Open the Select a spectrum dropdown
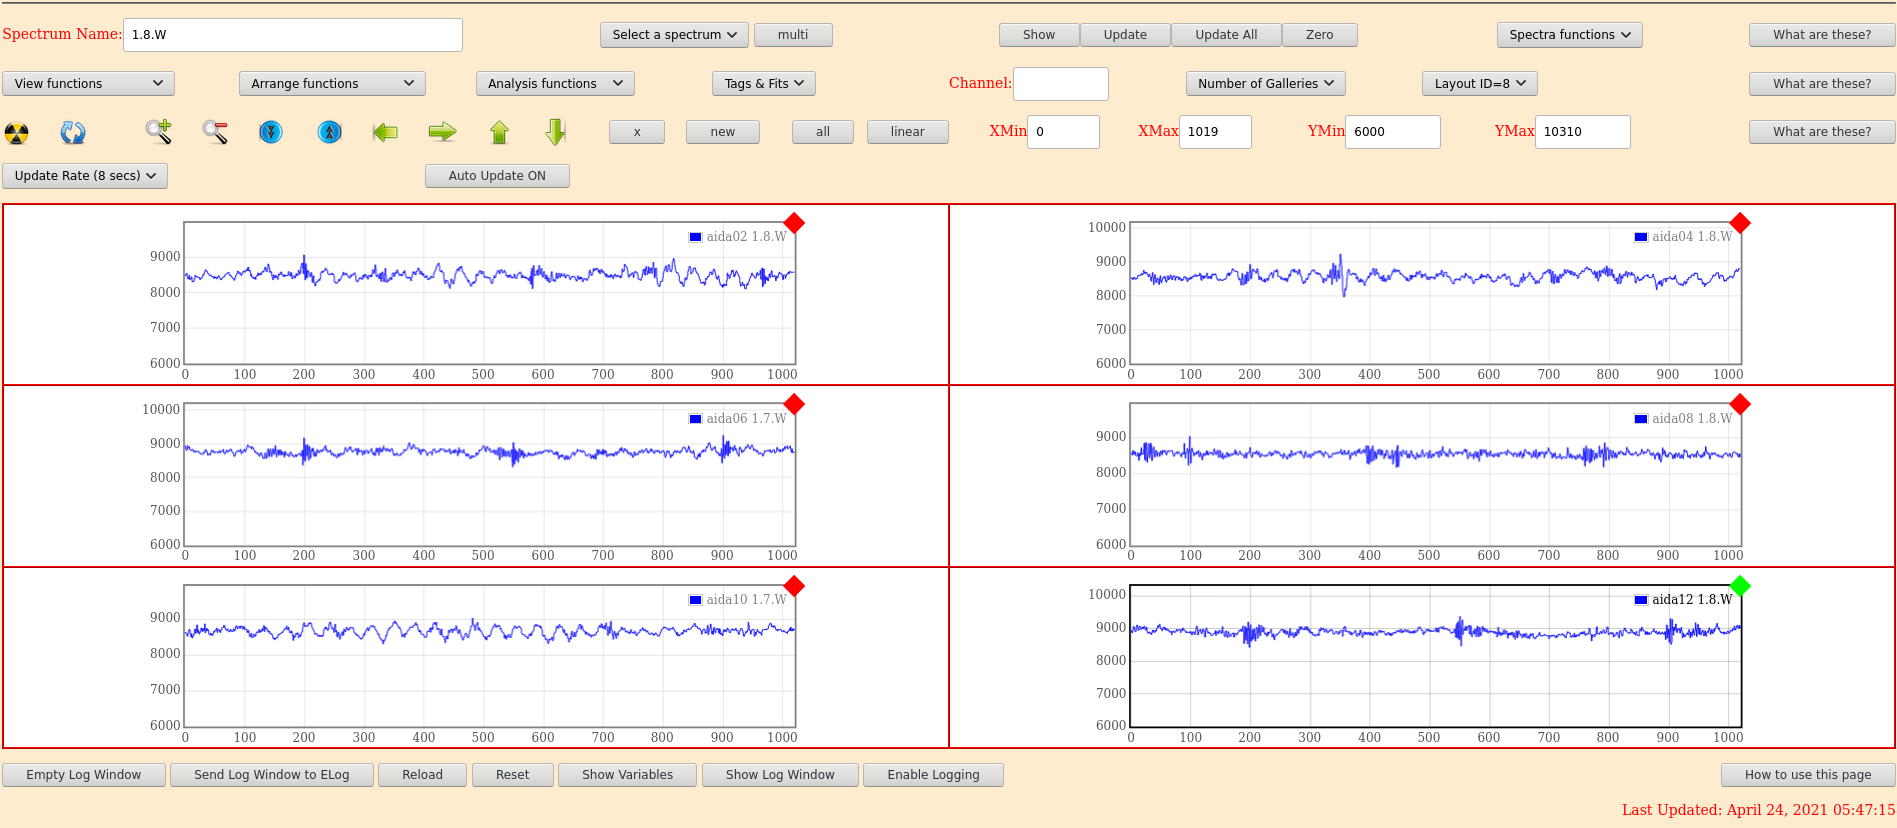Viewport: 1897px width, 828px height. pyautogui.click(x=674, y=35)
